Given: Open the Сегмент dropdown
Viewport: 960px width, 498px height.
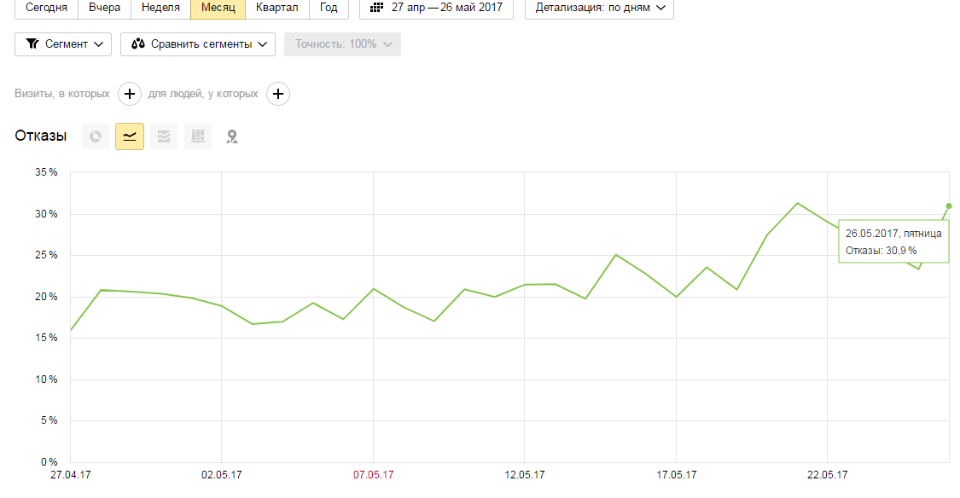Looking at the screenshot, I should tap(63, 44).
